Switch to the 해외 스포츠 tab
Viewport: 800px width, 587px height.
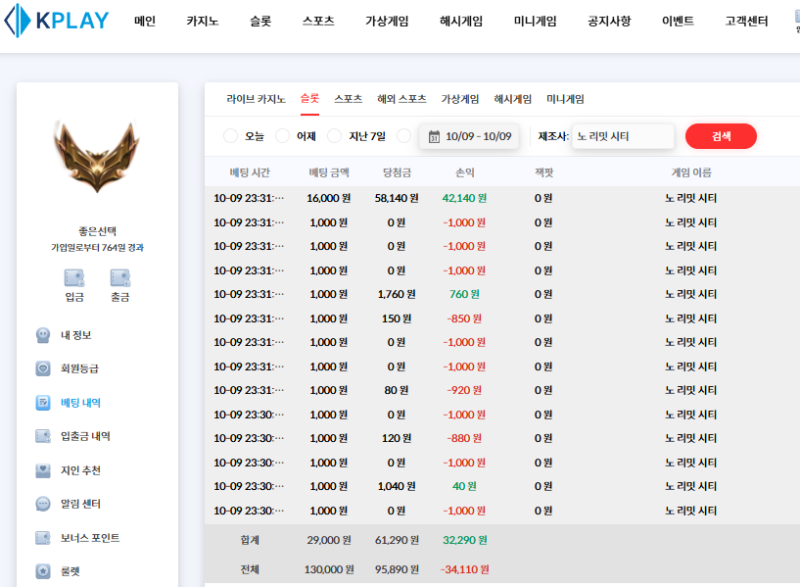[x=401, y=99]
